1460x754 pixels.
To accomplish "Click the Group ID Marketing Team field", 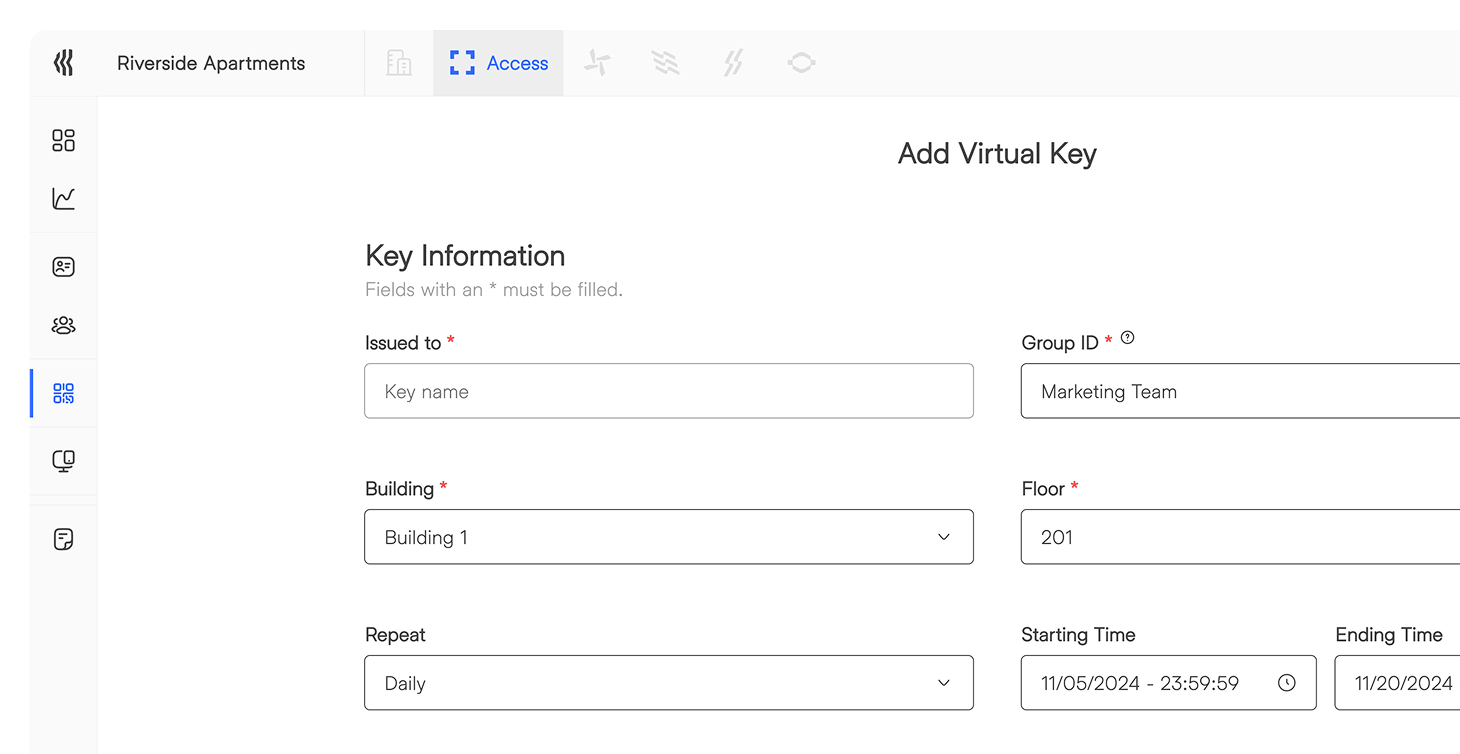I will (1240, 391).
